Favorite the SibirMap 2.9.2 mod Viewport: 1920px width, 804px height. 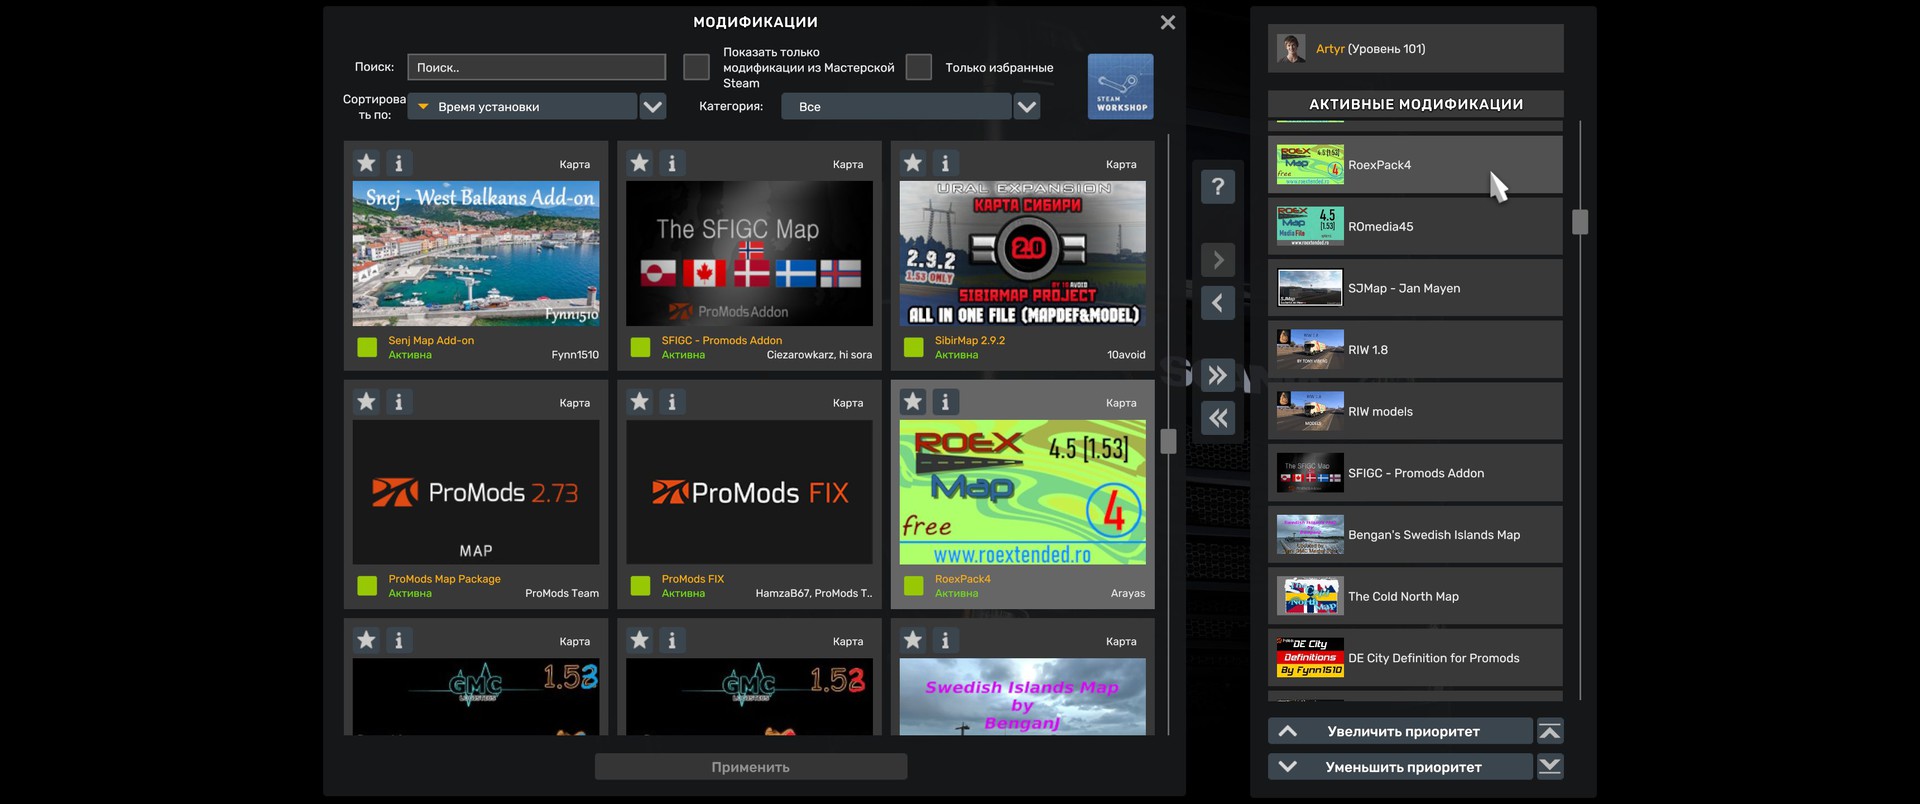pos(913,163)
